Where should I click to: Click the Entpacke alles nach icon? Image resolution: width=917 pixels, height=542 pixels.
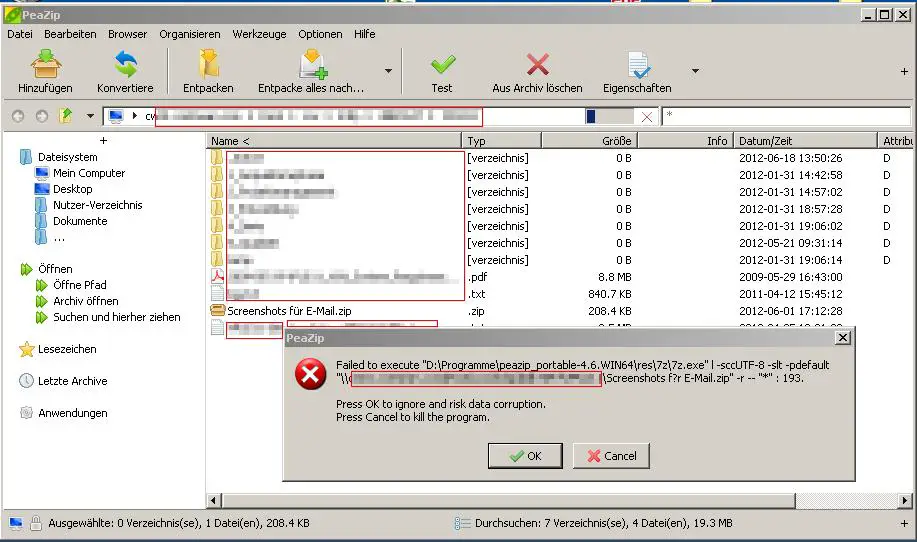312,64
